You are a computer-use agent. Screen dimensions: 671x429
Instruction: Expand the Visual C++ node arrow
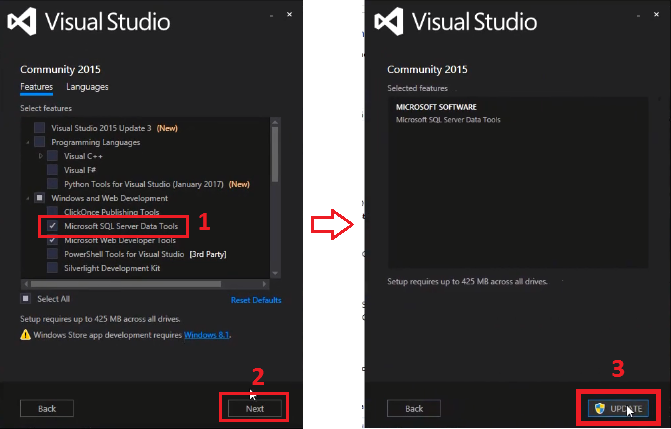click(x=41, y=156)
